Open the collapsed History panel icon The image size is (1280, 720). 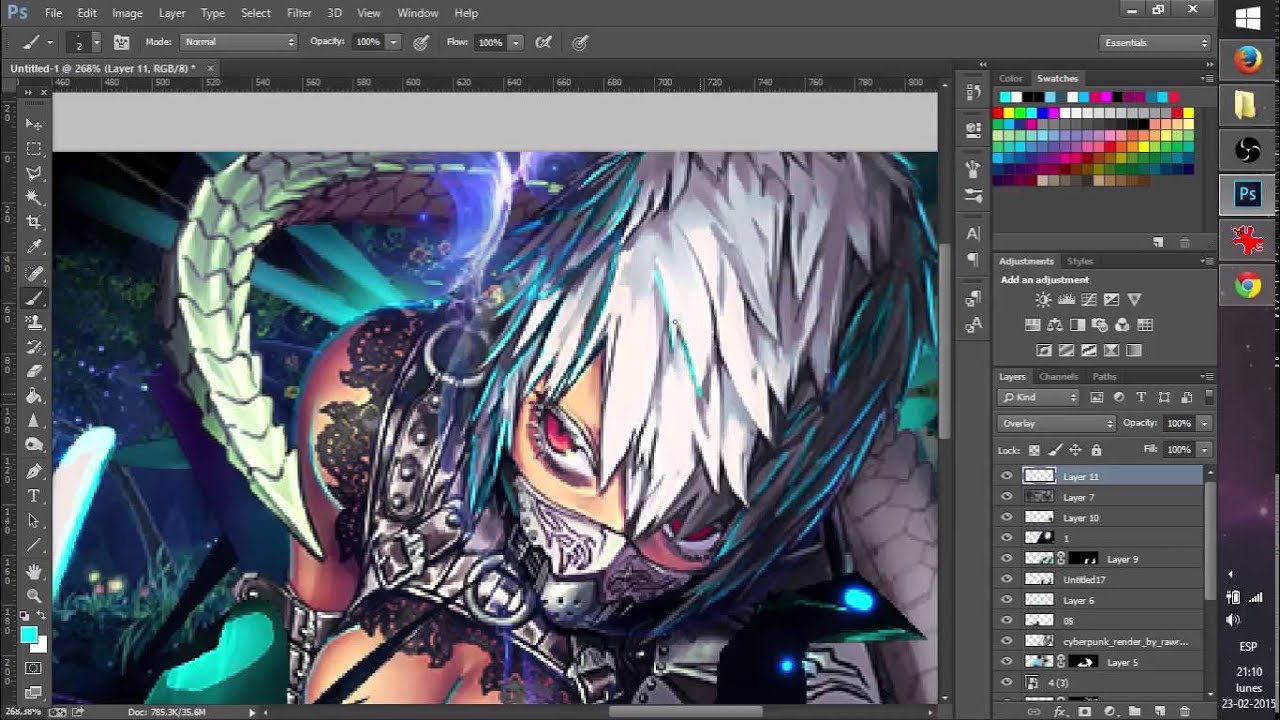tap(973, 92)
